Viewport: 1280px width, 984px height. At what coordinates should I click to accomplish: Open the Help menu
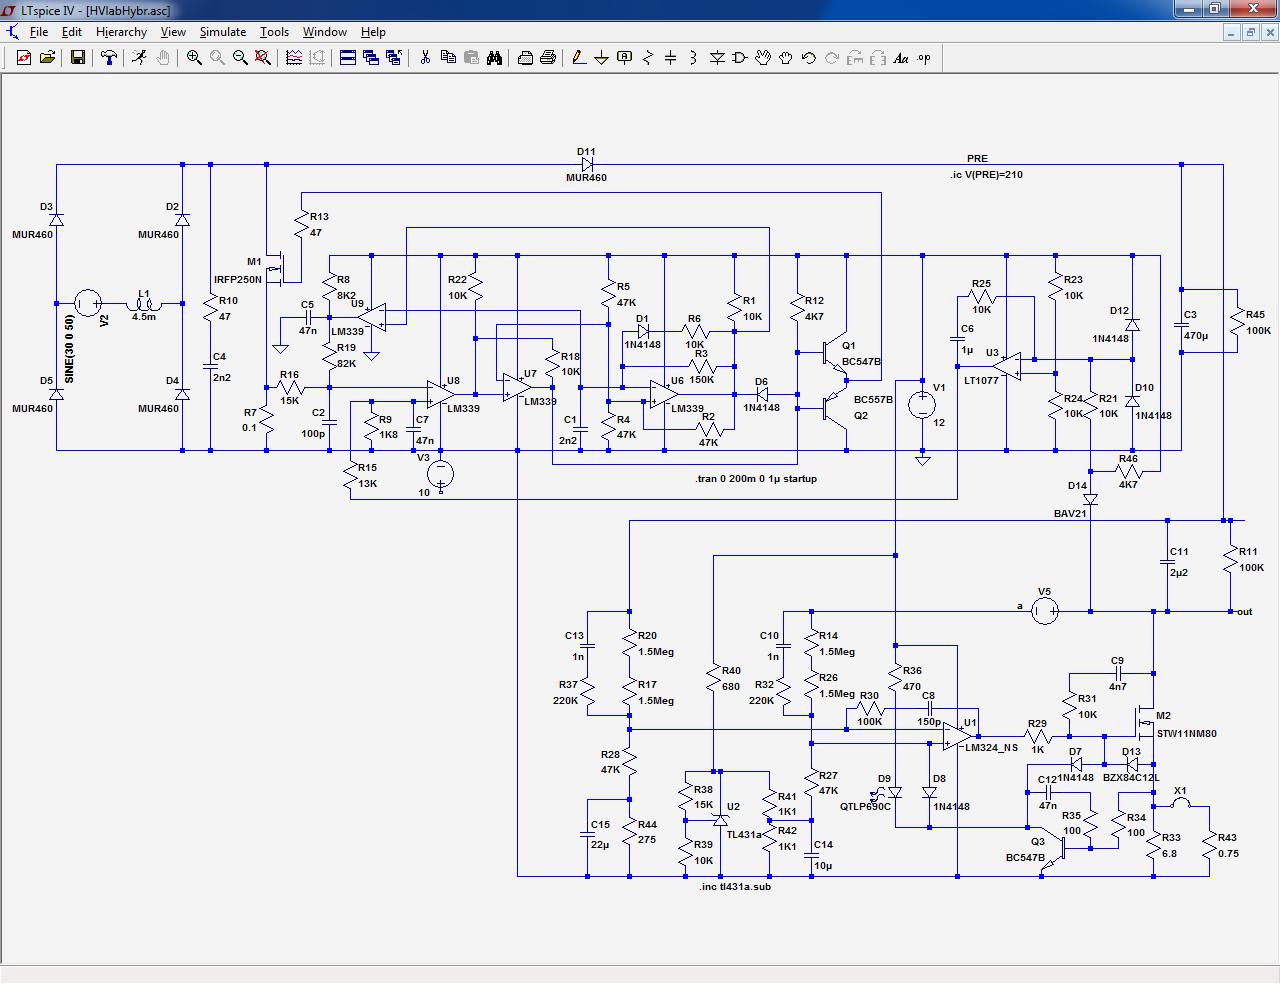coord(373,32)
